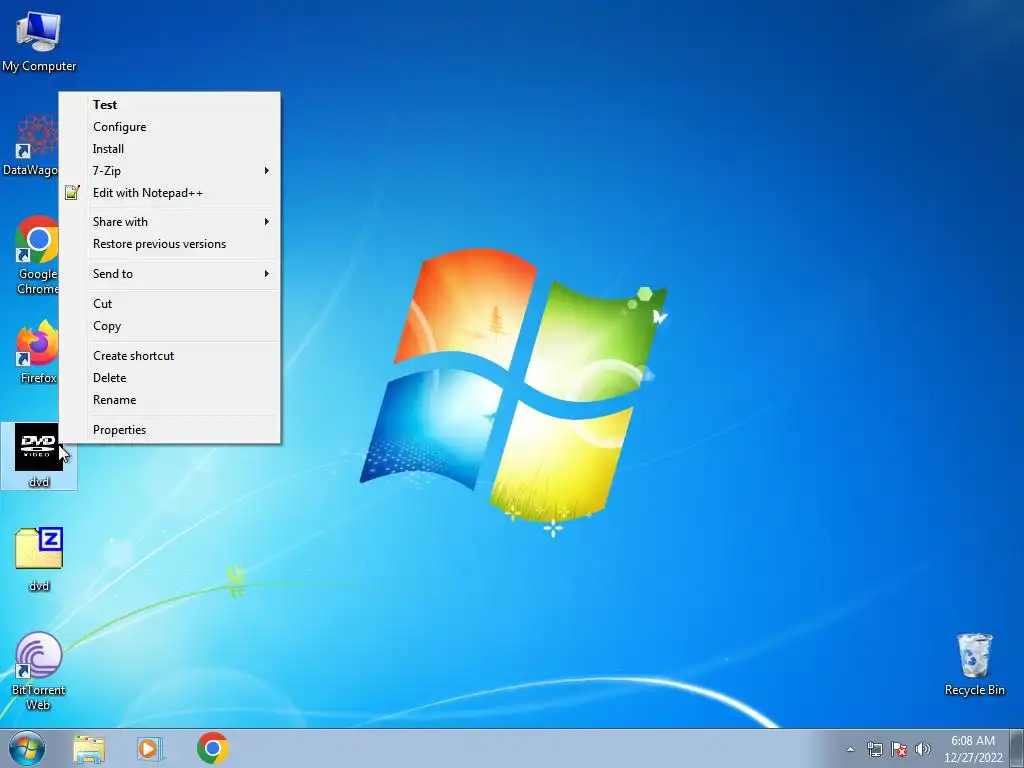Choose Restore previous versions

point(170,244)
